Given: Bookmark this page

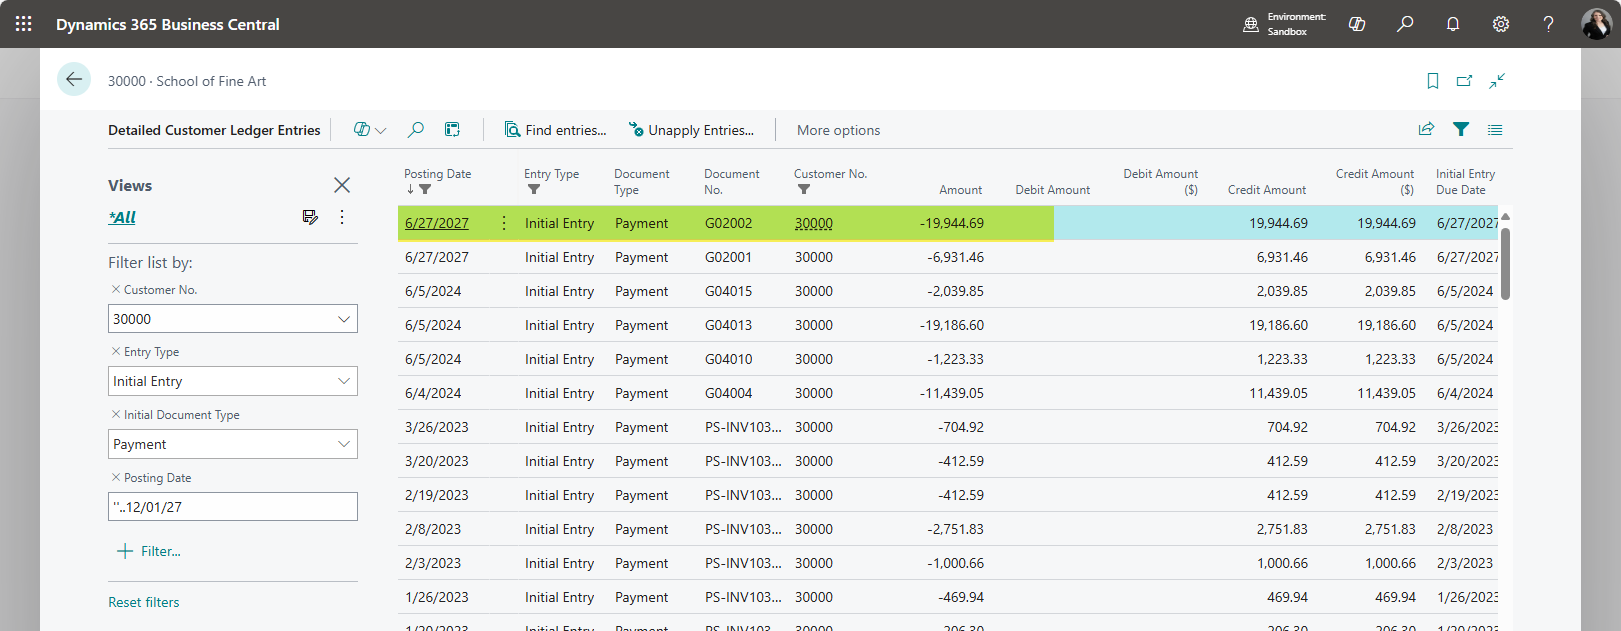Looking at the screenshot, I should click(1433, 81).
